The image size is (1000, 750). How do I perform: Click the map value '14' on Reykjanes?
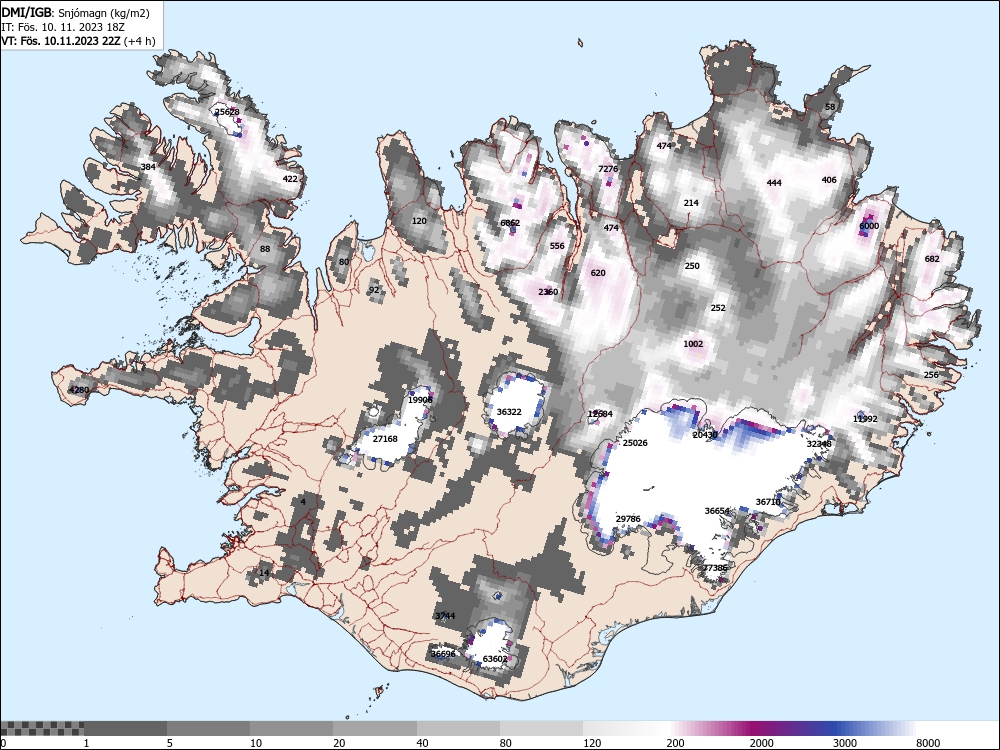264,573
